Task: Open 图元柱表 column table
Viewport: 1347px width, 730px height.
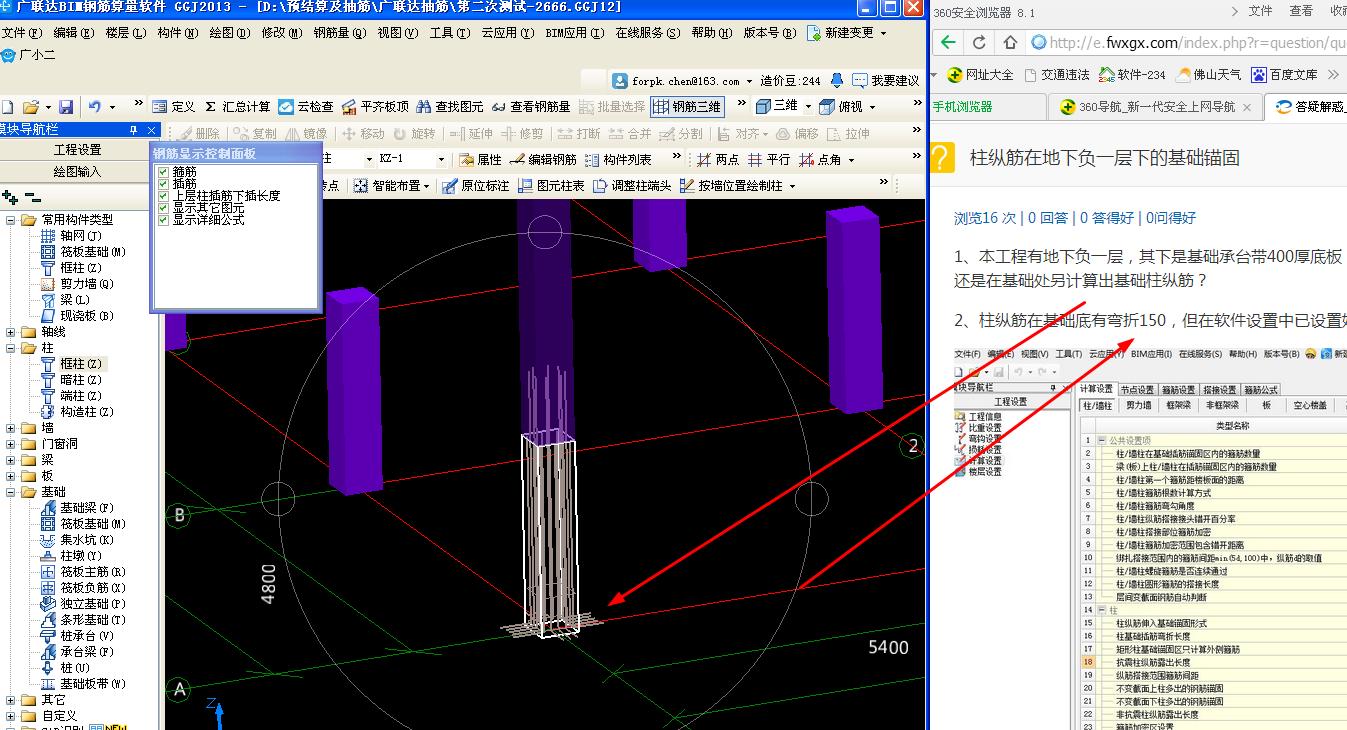Action: (x=551, y=186)
